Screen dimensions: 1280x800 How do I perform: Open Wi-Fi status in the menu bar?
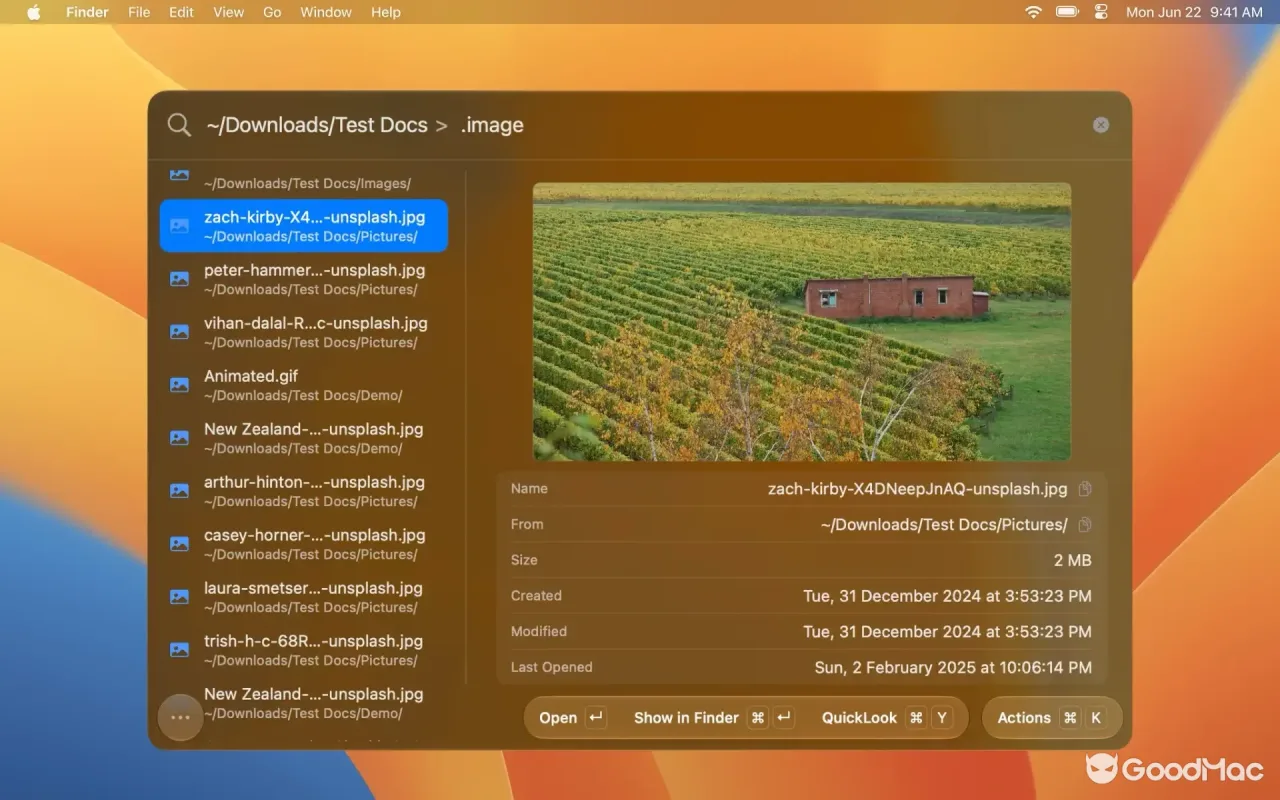click(1033, 12)
